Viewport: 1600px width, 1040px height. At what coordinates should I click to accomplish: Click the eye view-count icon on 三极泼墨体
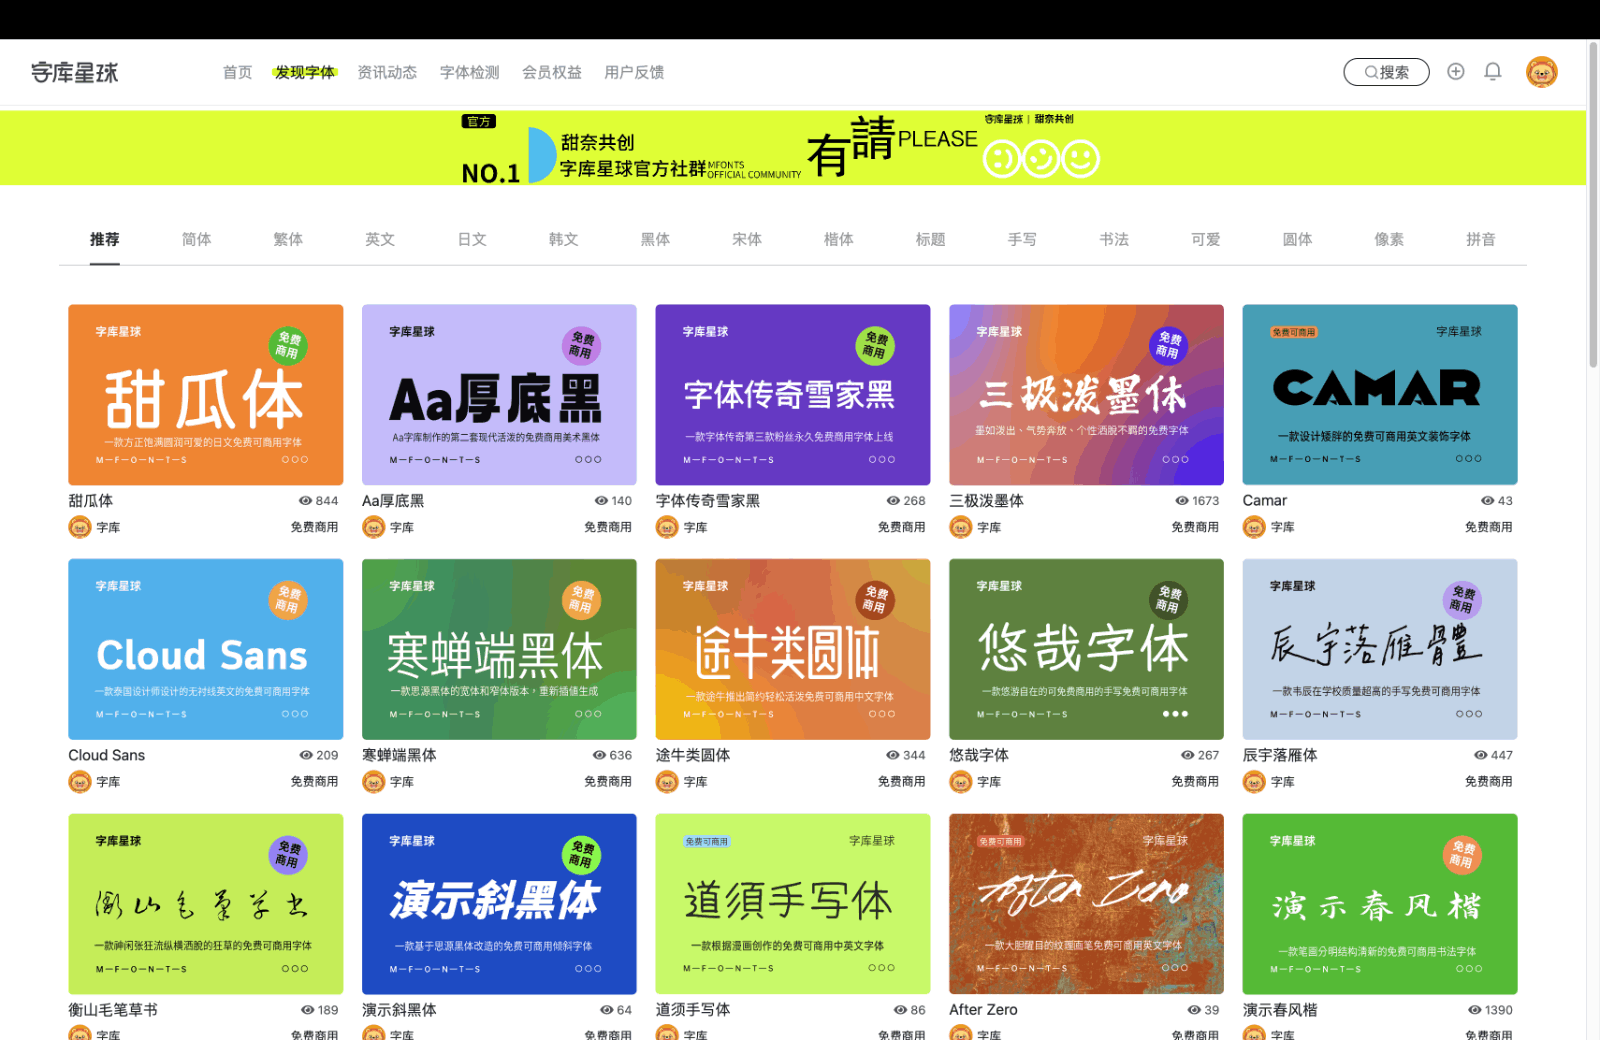pos(1180,501)
